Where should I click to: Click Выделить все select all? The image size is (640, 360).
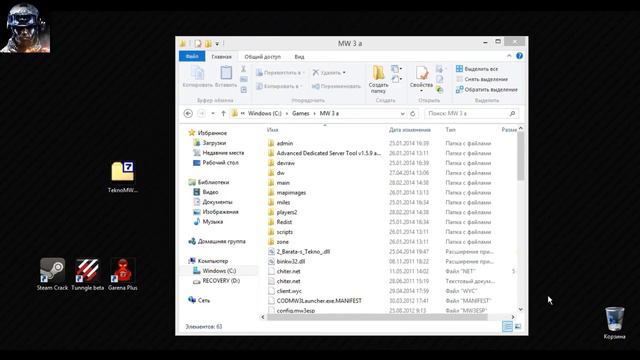[x=477, y=69]
